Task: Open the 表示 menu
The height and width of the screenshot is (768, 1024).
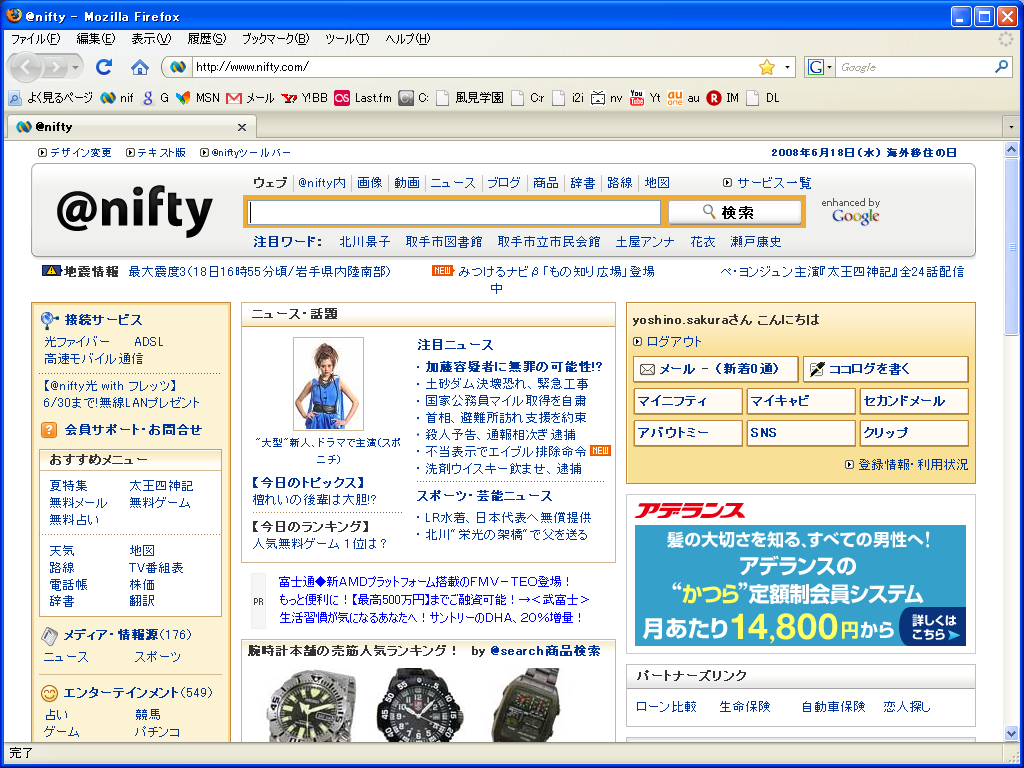Action: click(151, 39)
